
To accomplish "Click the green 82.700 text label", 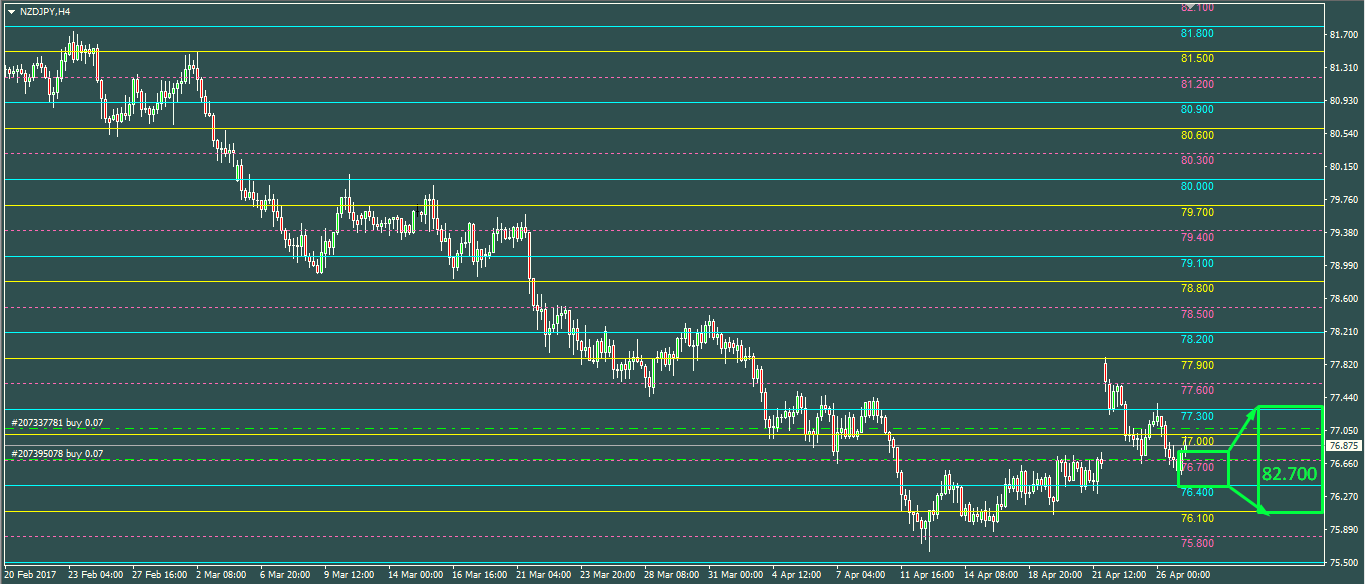I will tap(1289, 474).
